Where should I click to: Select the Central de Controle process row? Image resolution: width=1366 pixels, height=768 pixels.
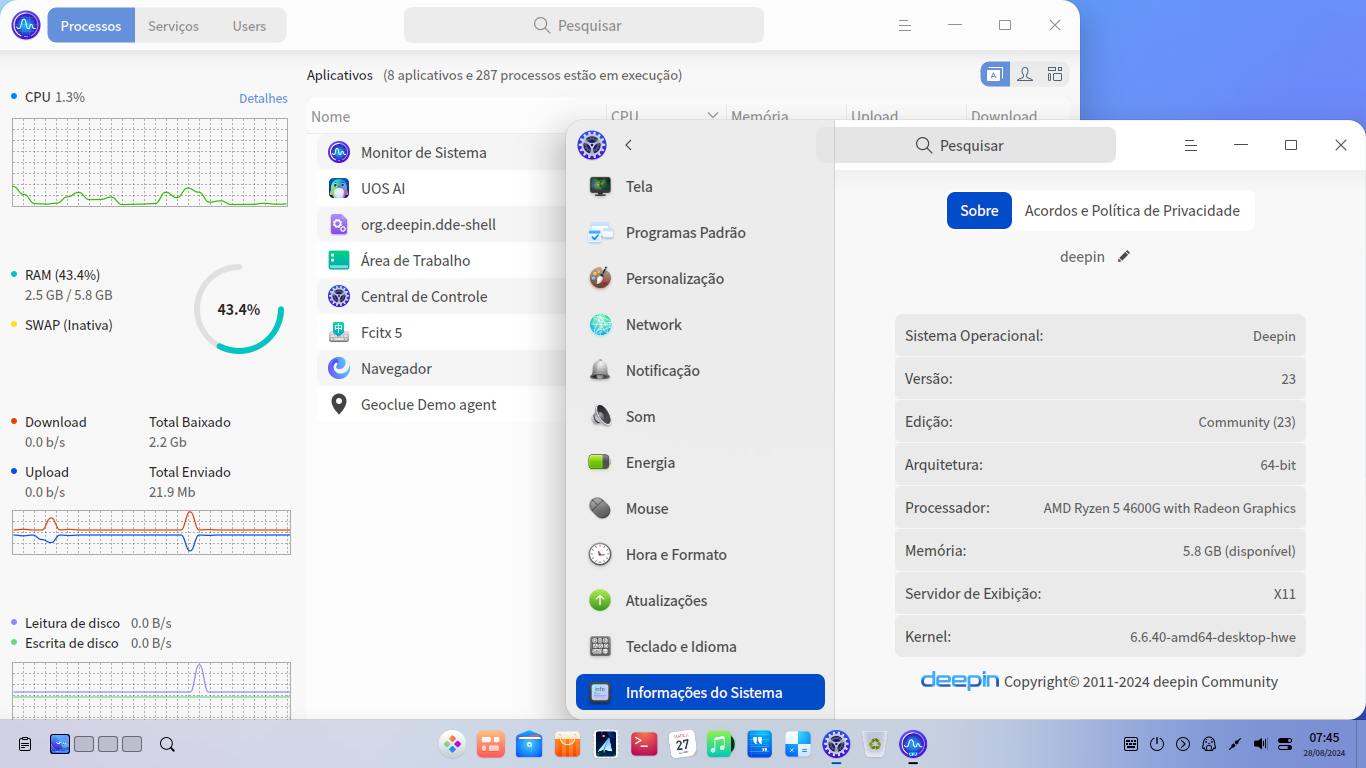(442, 297)
